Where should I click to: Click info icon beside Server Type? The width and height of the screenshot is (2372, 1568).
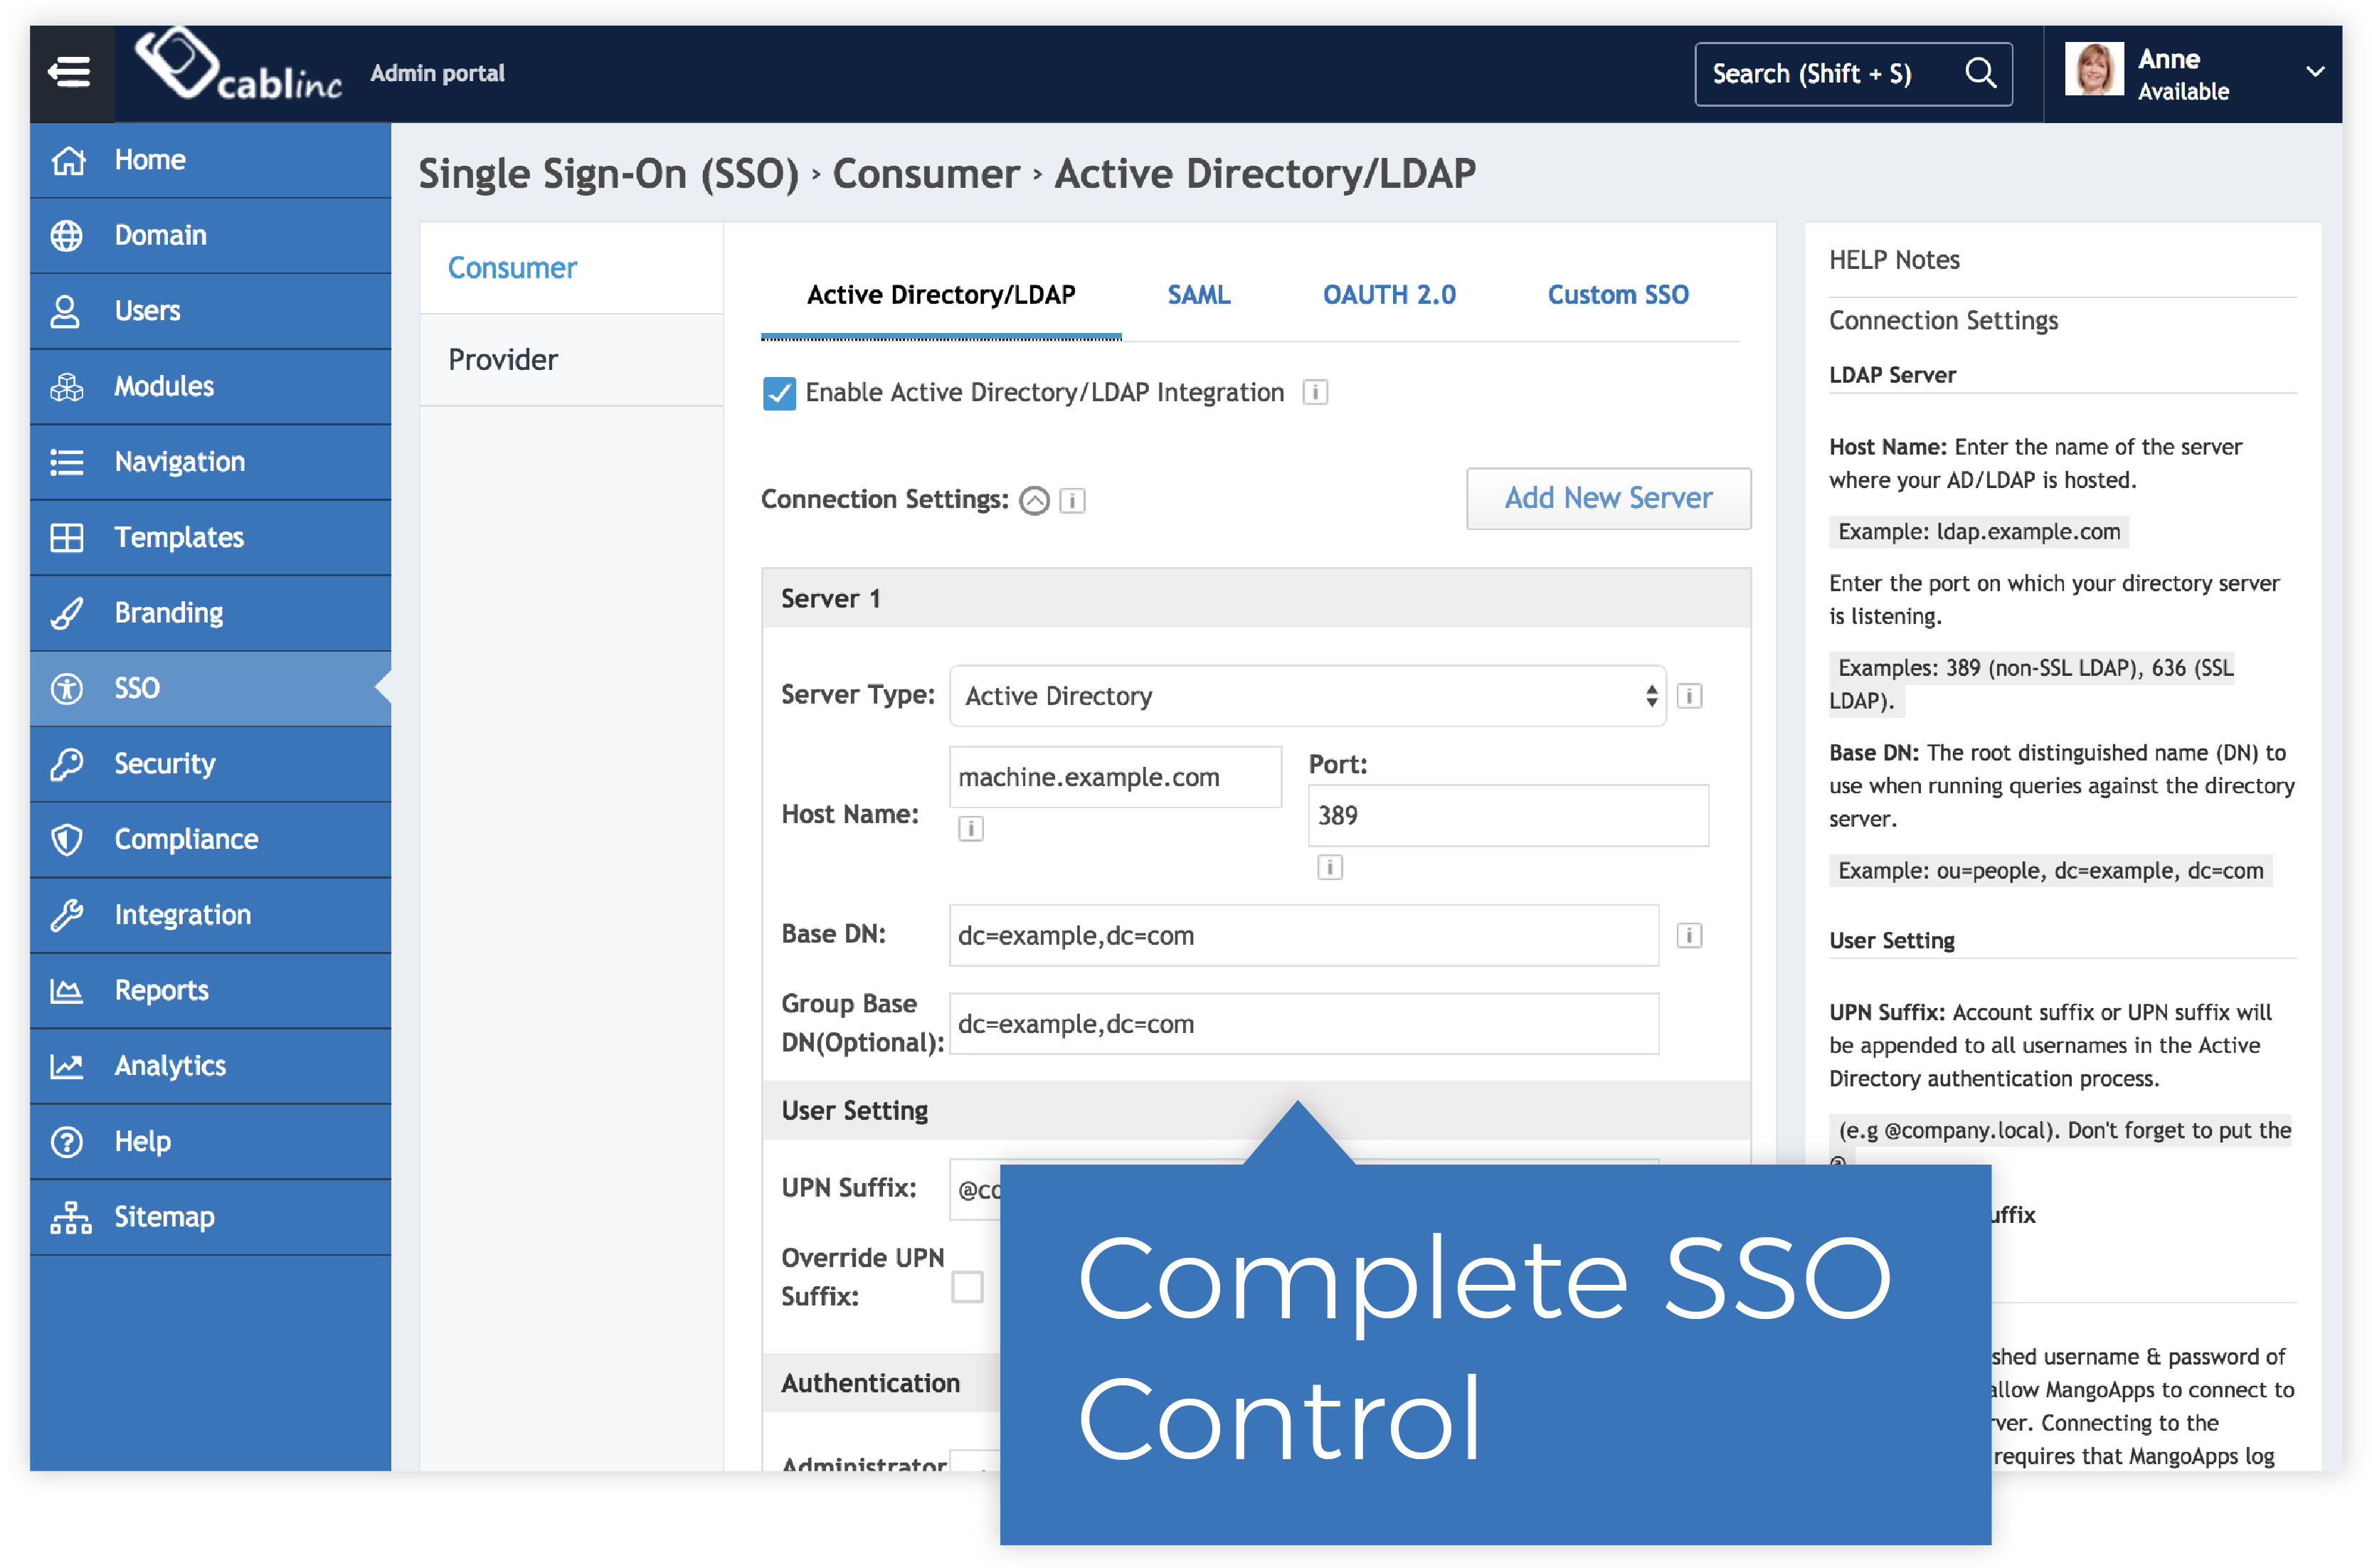click(1689, 696)
